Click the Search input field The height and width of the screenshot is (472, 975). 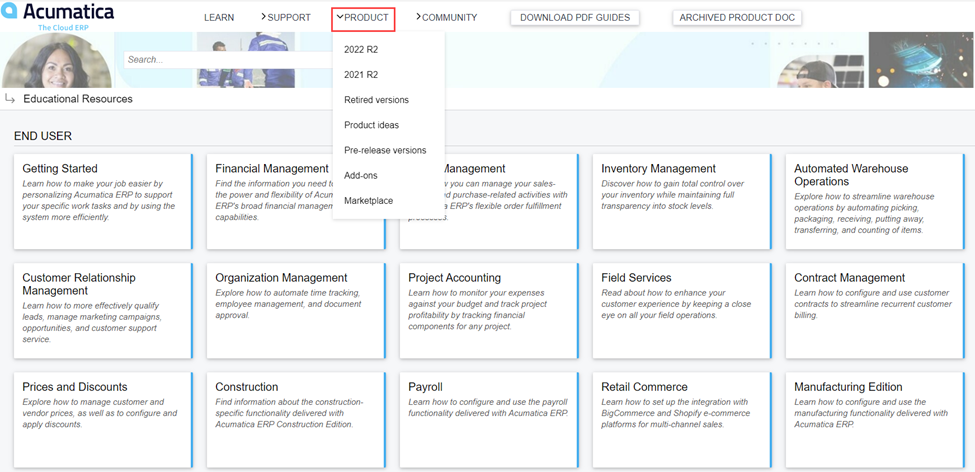click(x=229, y=60)
